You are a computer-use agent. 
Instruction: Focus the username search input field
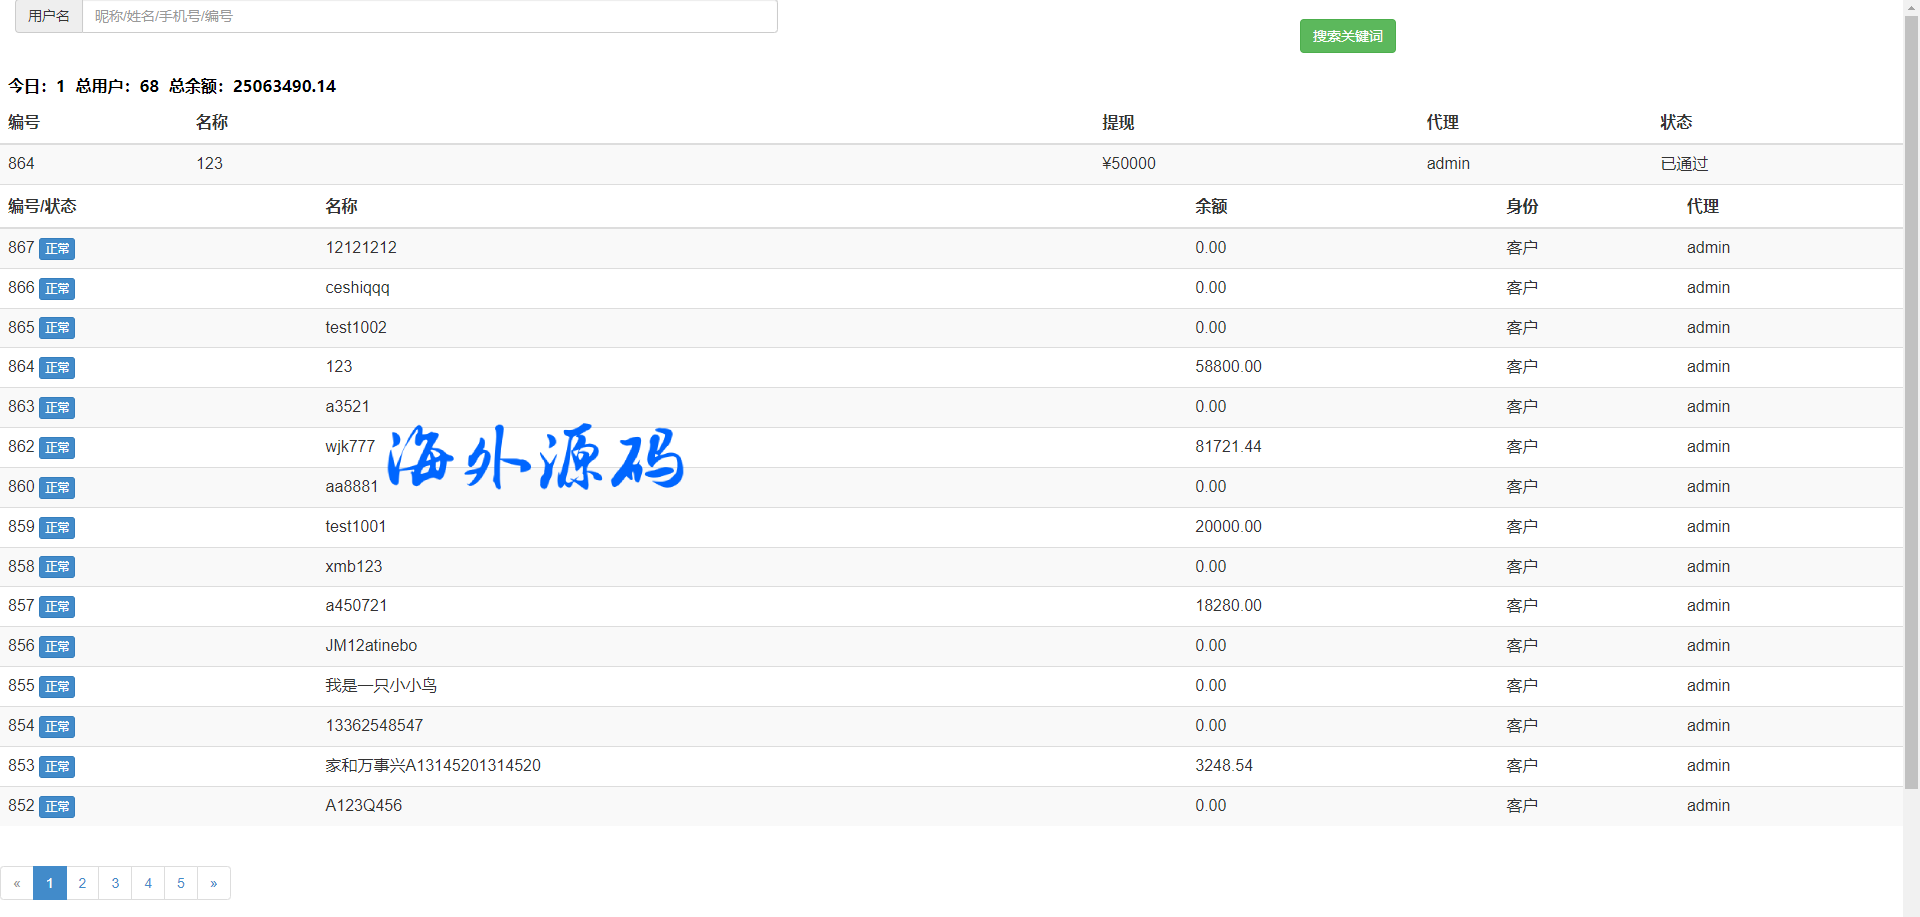click(x=429, y=16)
